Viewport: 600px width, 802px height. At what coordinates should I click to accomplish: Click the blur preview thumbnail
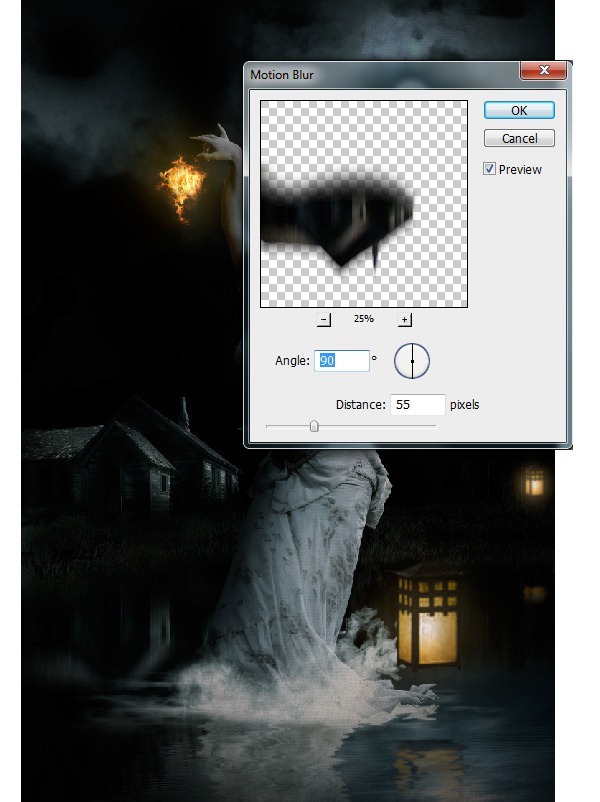[x=364, y=204]
